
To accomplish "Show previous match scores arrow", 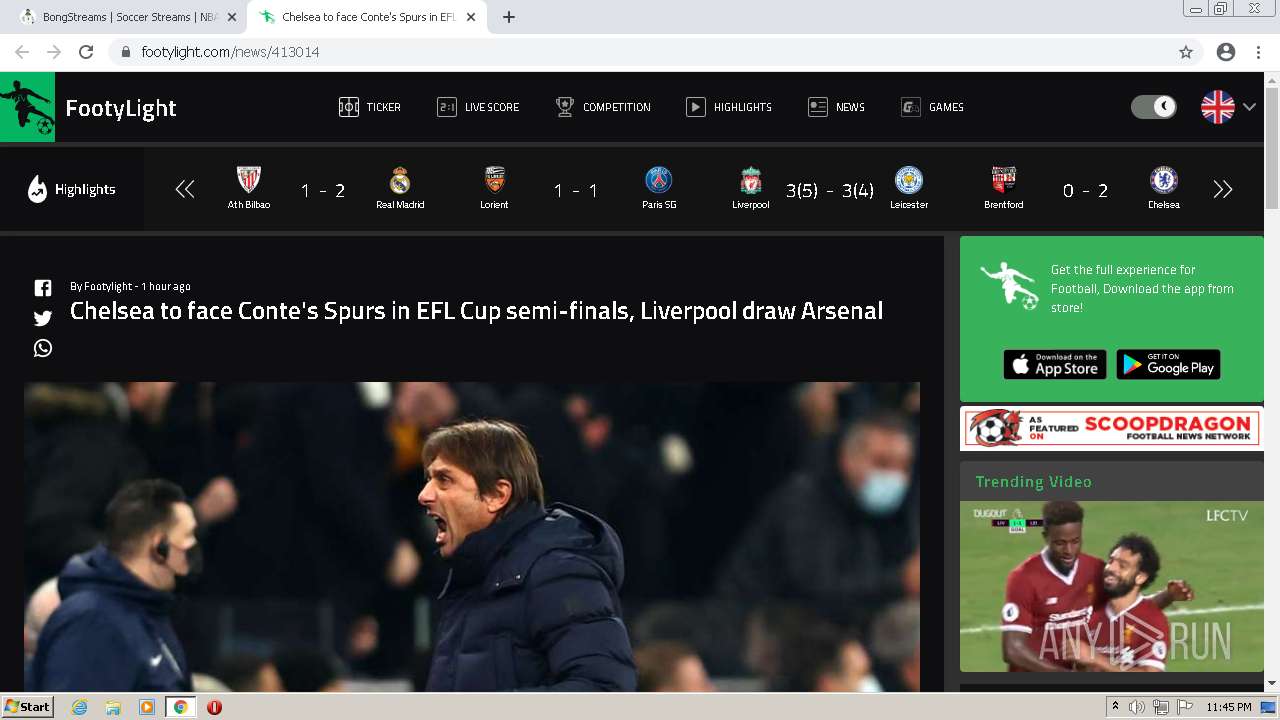I will coord(184,189).
